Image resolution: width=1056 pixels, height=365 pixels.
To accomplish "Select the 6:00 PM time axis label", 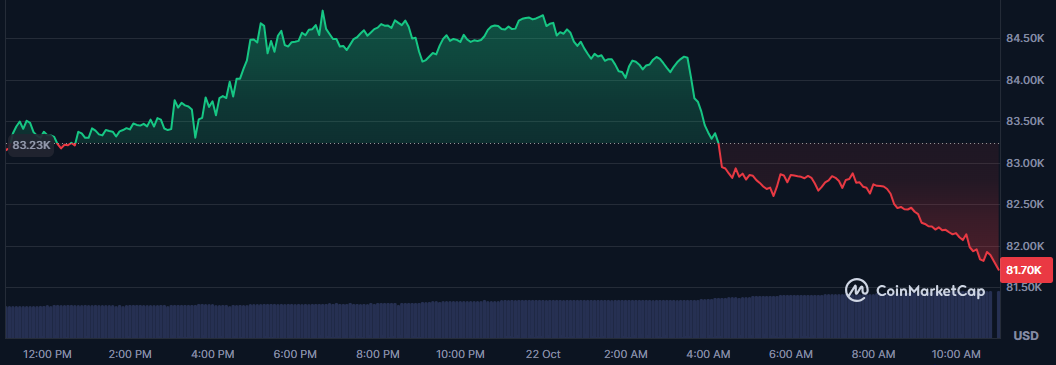I will [x=295, y=354].
